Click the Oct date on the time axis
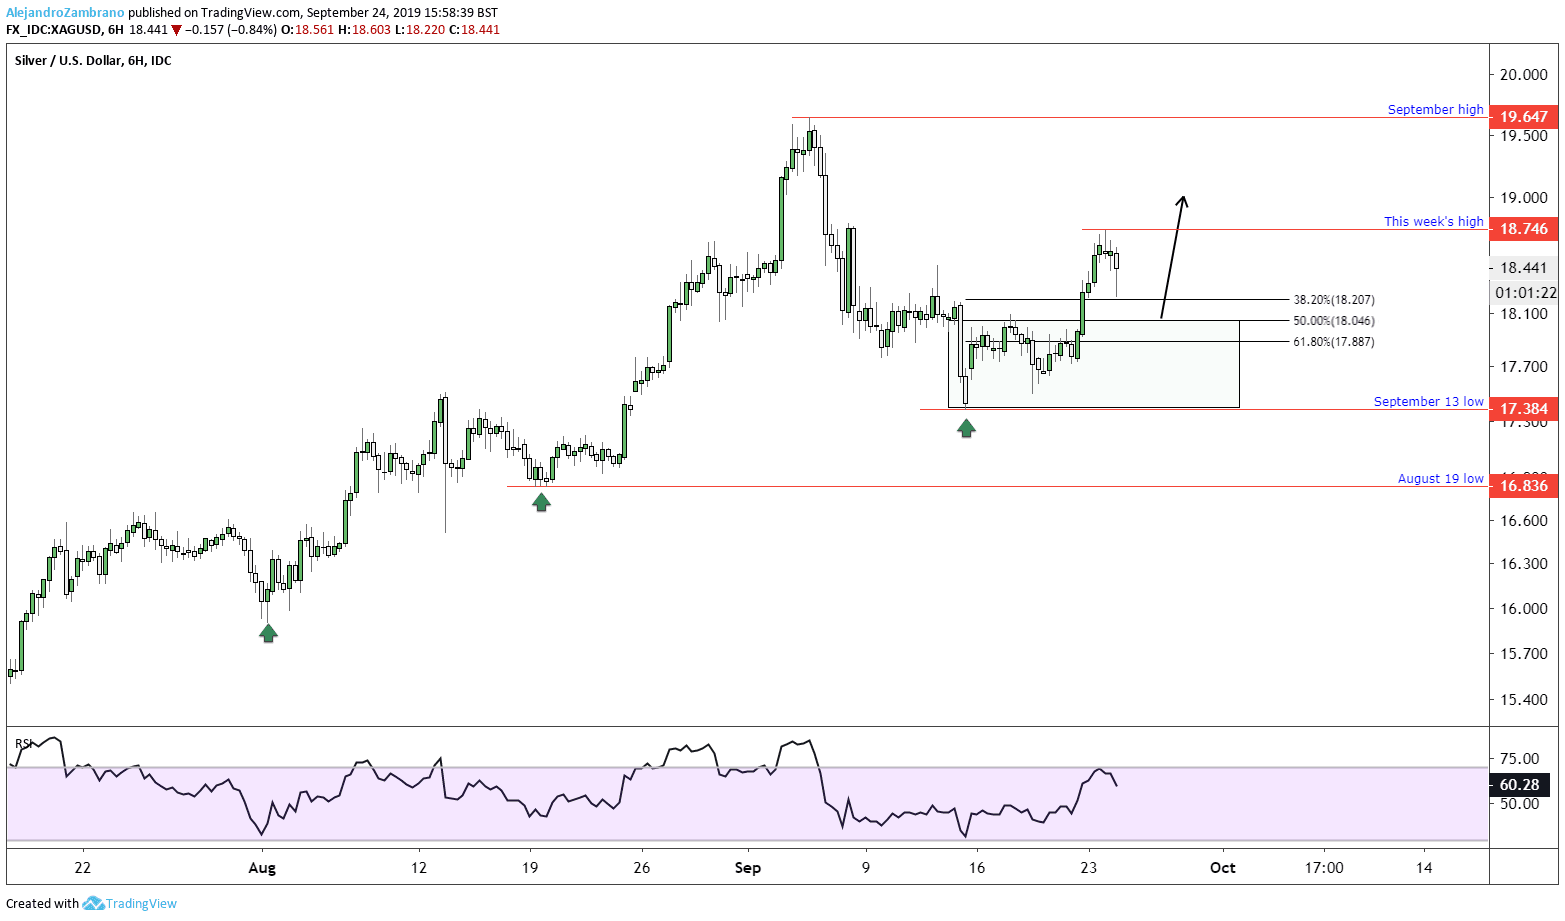Screen dimensions: 1565x921 [1223, 868]
